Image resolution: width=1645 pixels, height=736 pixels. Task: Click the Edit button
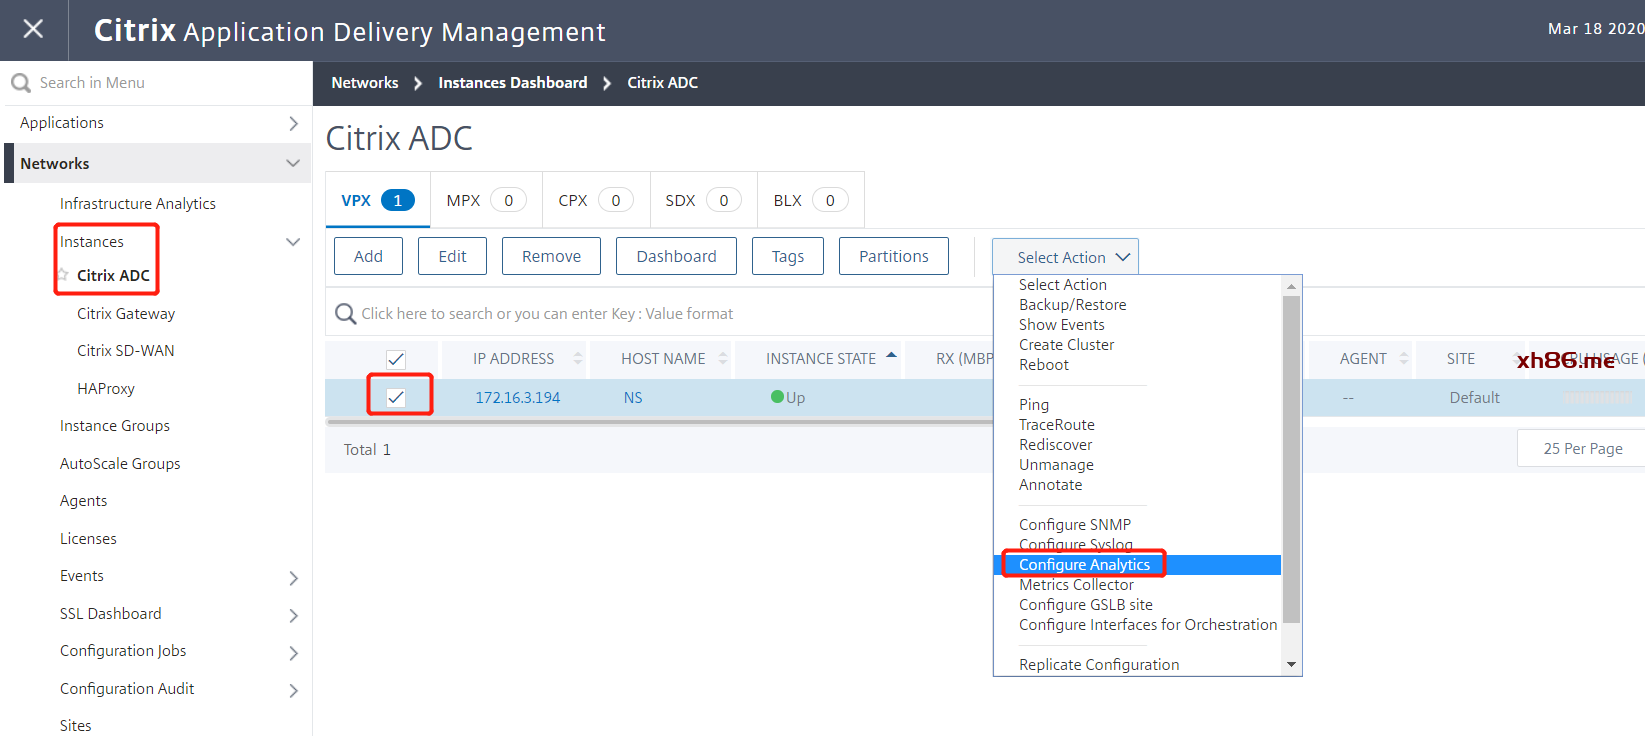(x=452, y=256)
